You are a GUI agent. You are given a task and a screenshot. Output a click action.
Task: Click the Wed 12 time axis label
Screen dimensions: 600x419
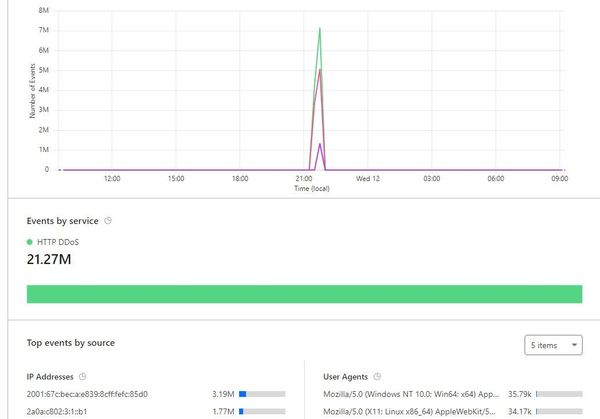point(368,179)
